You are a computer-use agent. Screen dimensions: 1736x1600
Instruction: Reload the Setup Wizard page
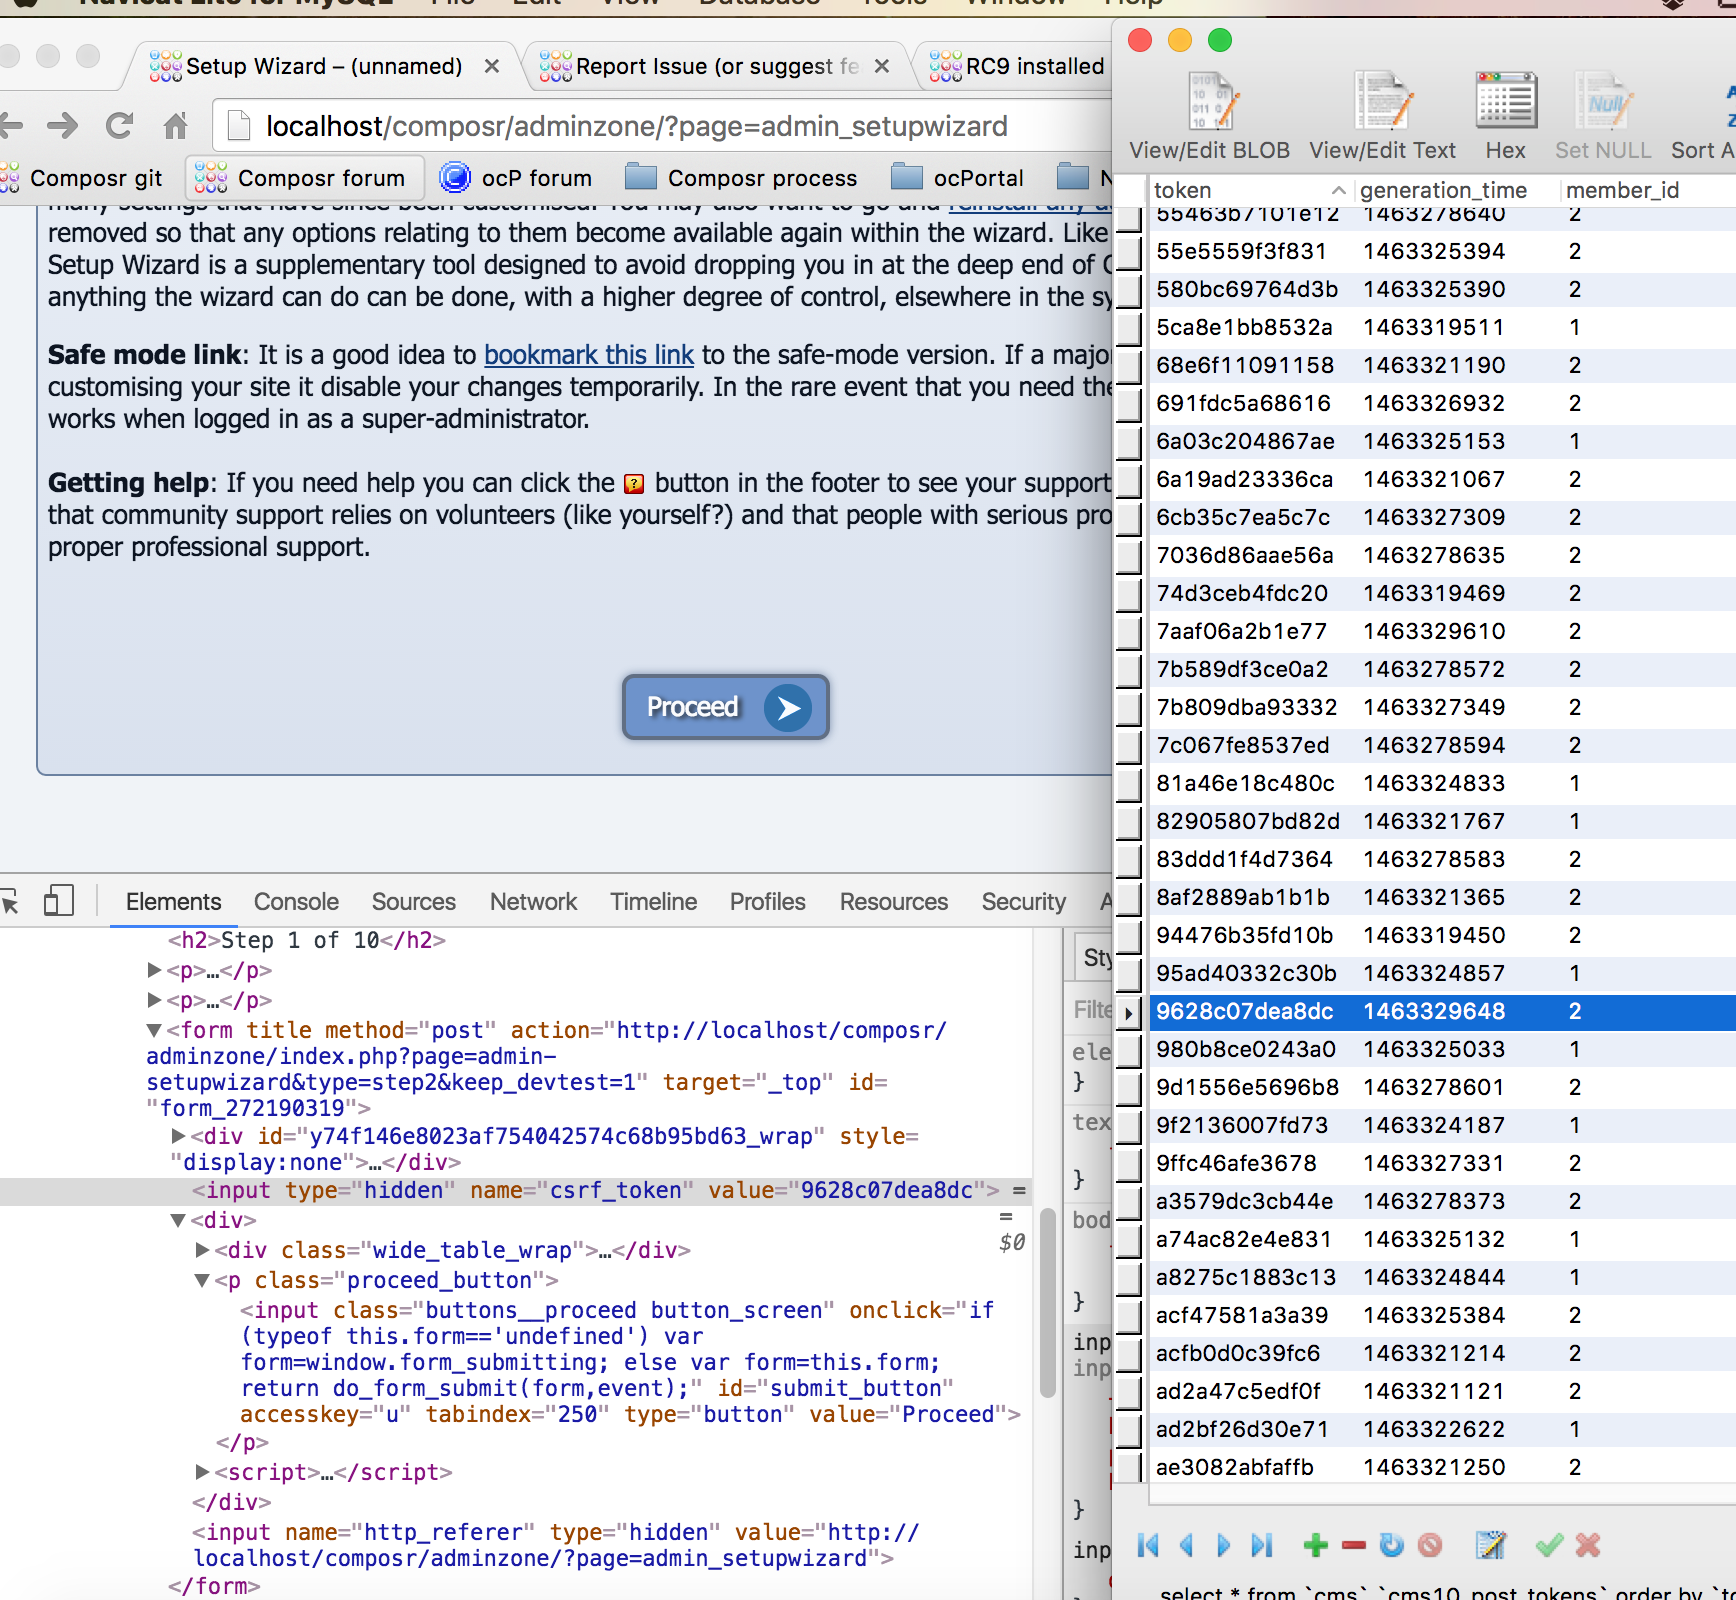click(x=120, y=125)
